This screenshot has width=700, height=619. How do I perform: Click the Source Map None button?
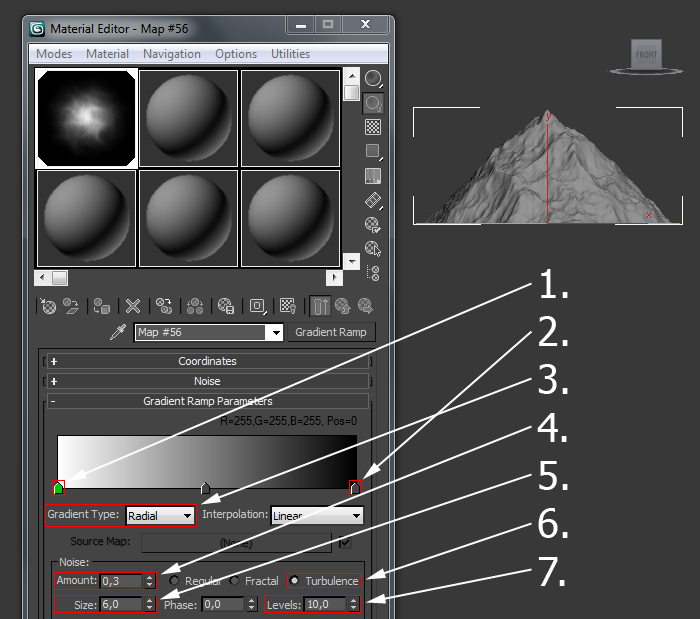pos(236,542)
